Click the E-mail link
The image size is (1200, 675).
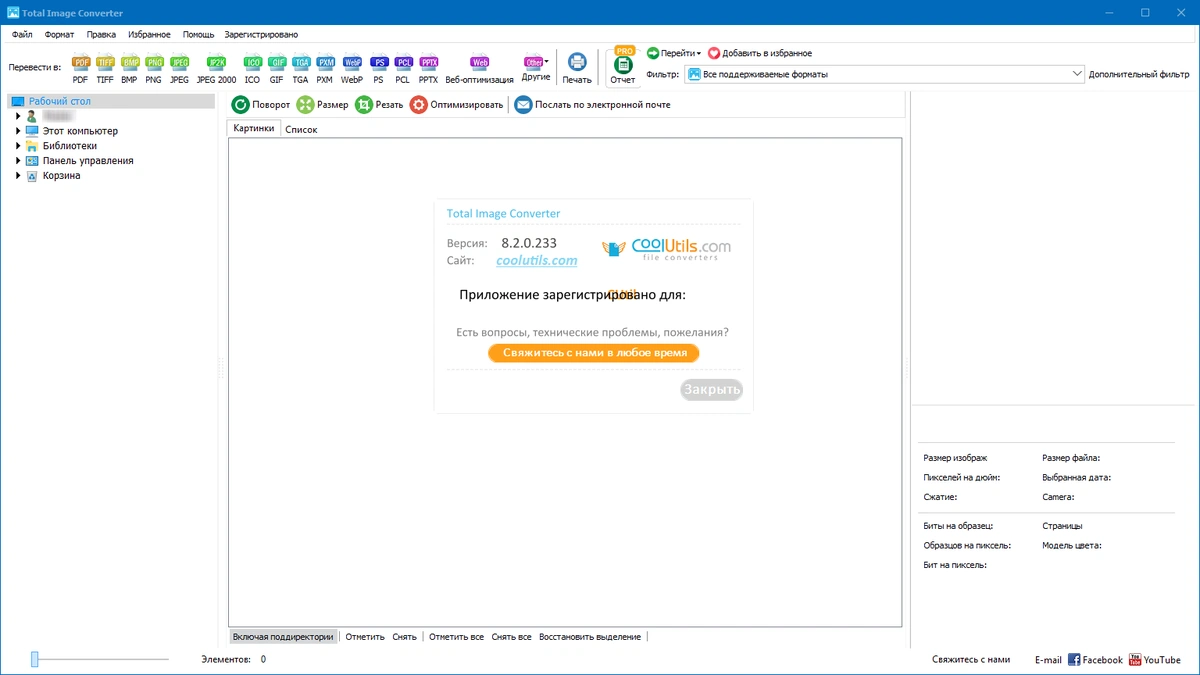(1048, 660)
